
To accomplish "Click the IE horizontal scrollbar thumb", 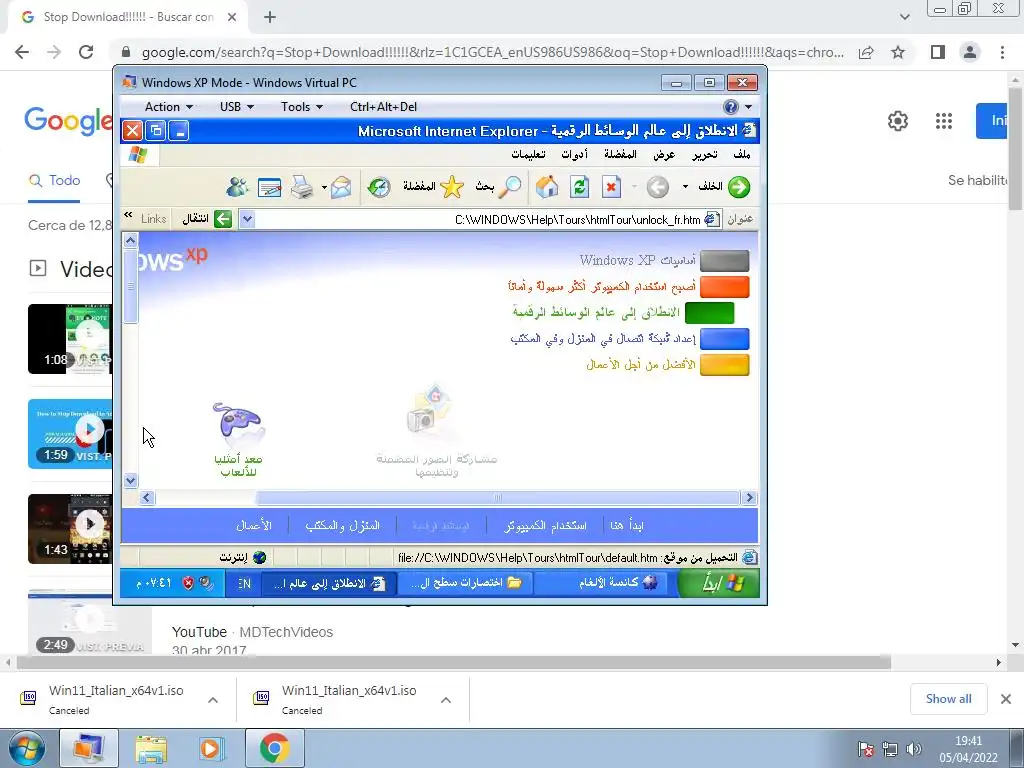I will [498, 498].
